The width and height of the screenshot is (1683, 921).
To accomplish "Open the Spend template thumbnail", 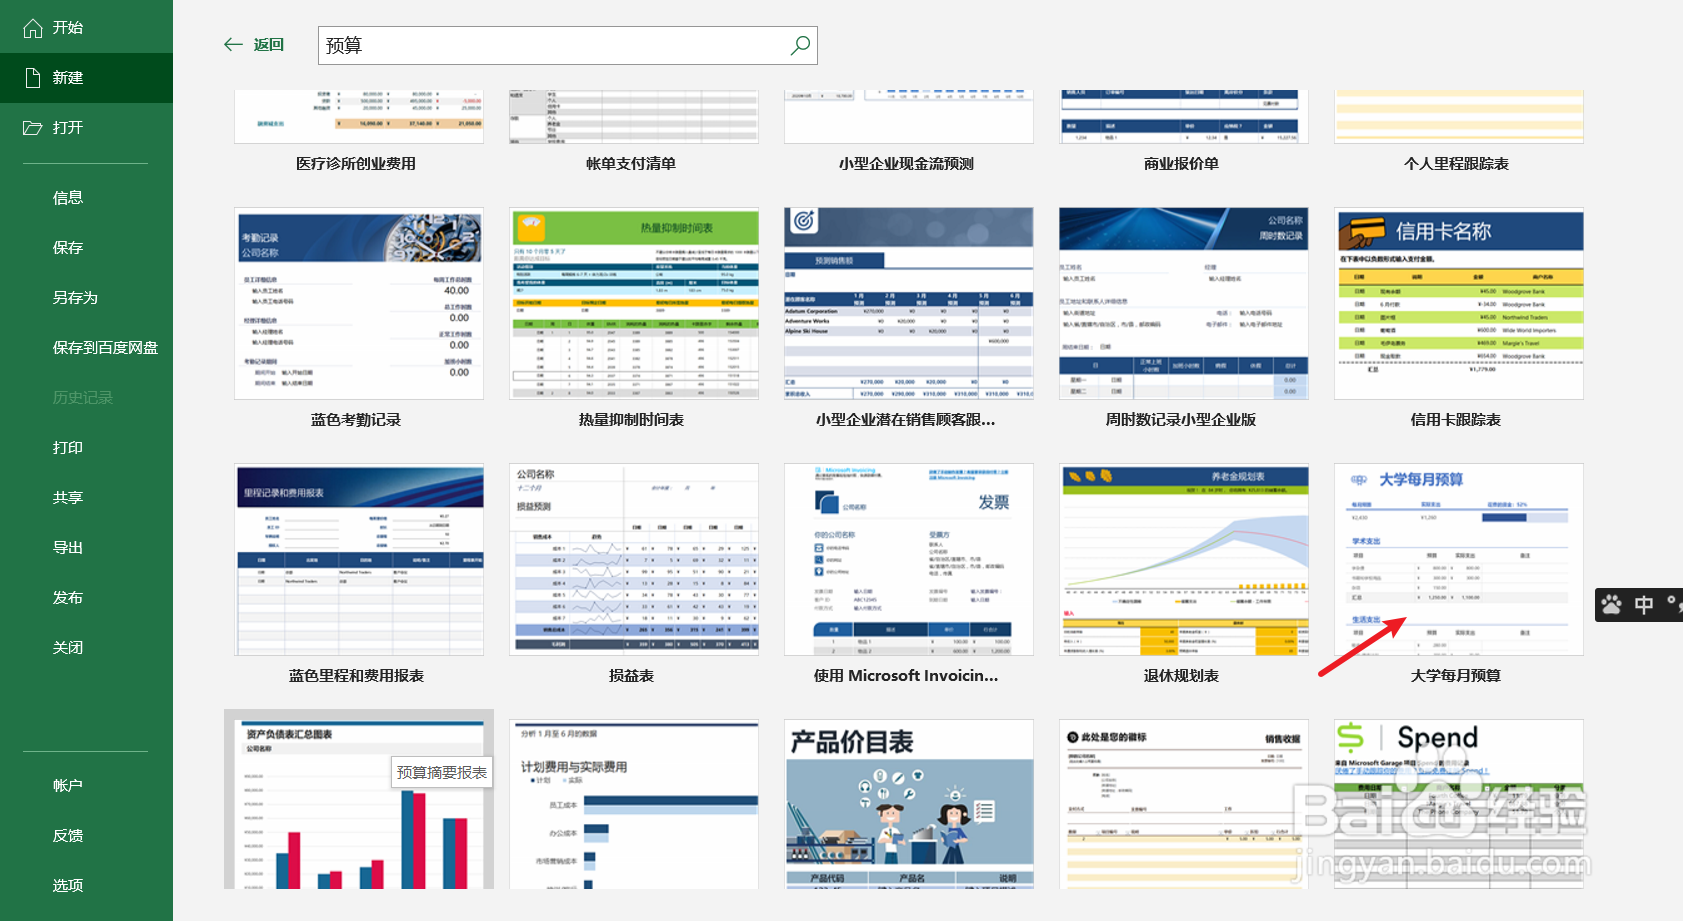I will (x=1459, y=804).
